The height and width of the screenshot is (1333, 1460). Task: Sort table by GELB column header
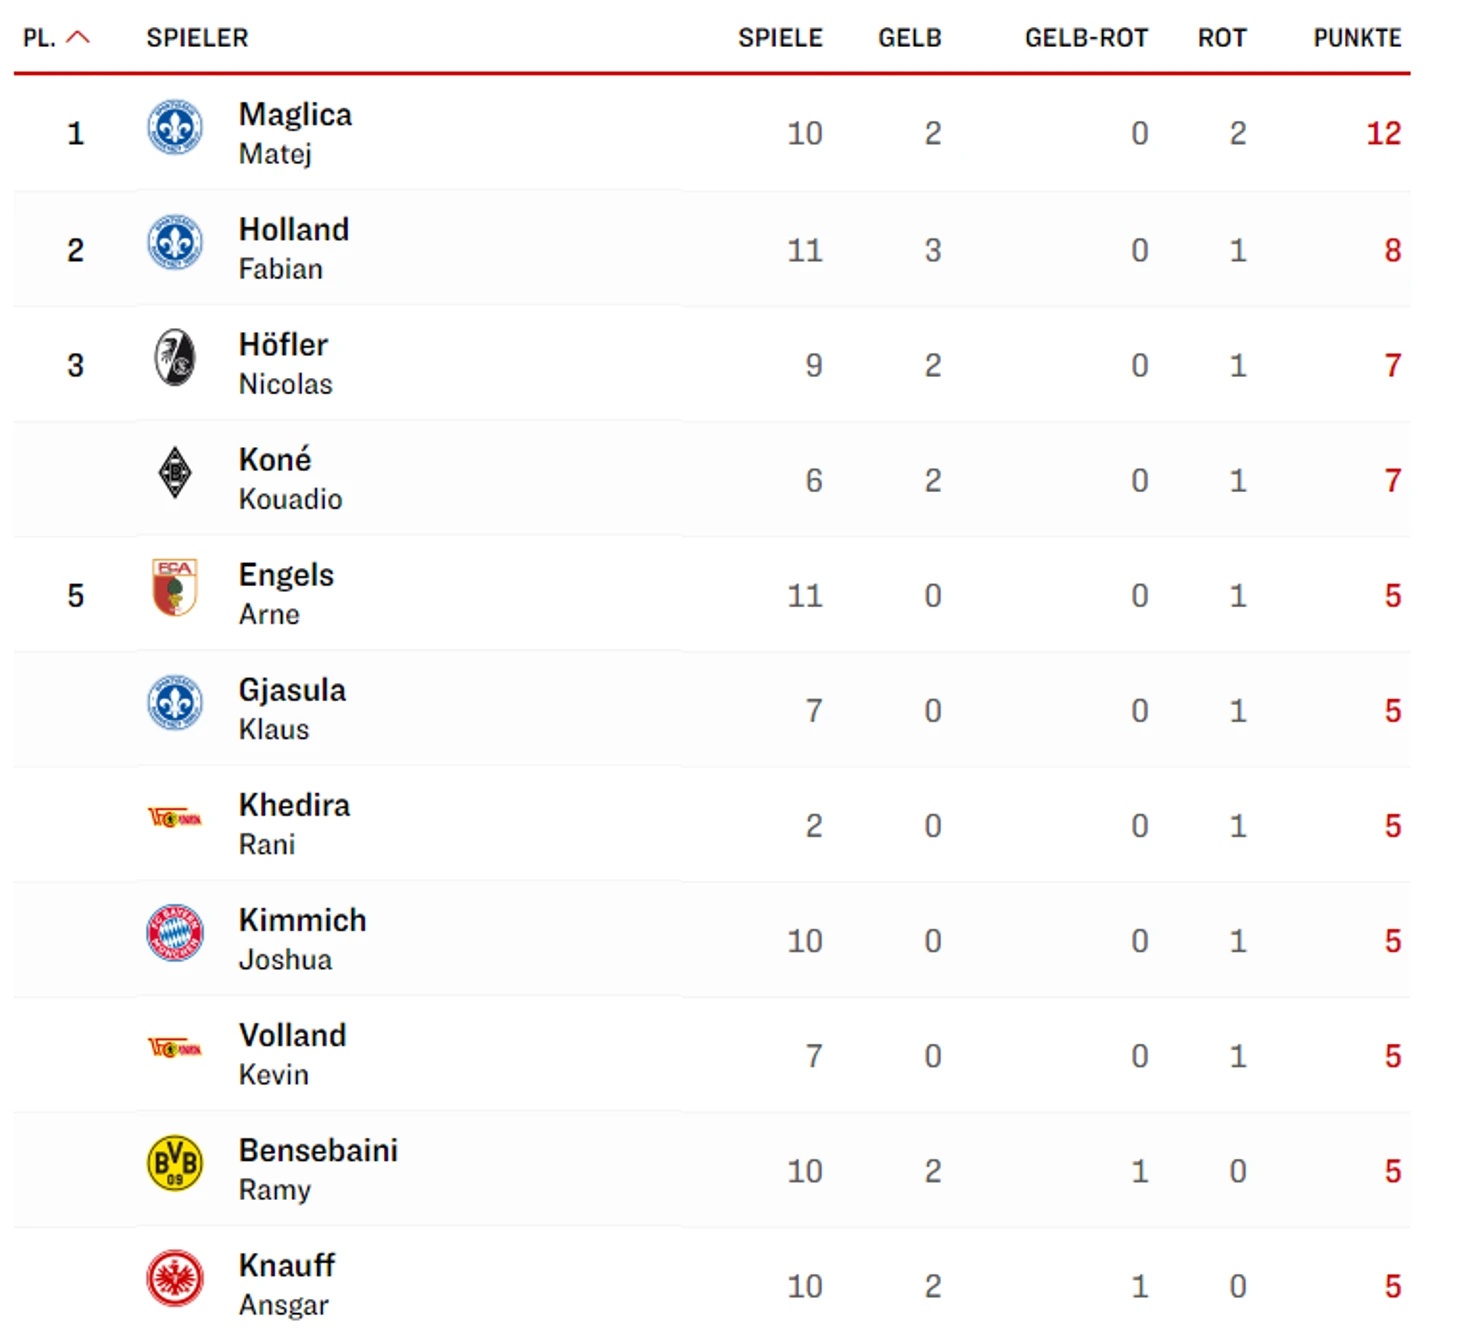tap(909, 38)
